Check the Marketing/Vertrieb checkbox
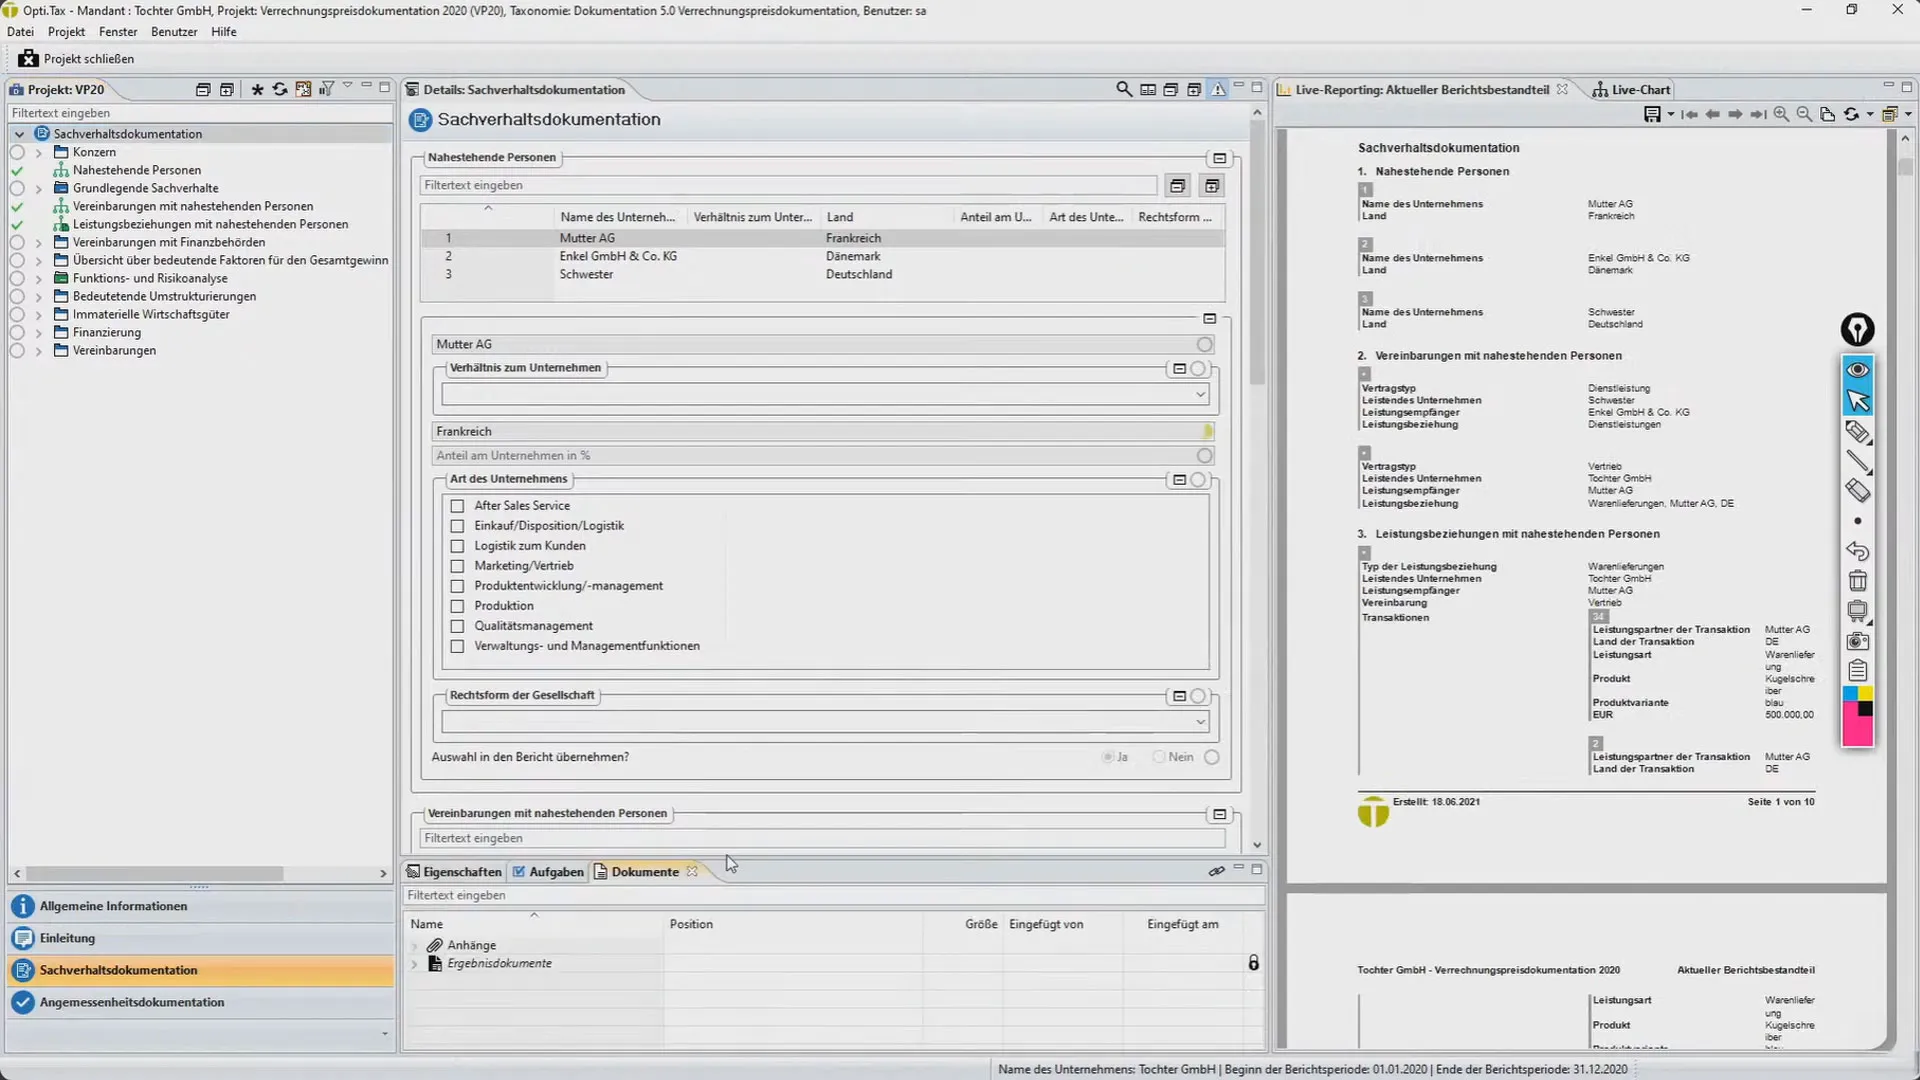1920x1080 pixels. (457, 566)
